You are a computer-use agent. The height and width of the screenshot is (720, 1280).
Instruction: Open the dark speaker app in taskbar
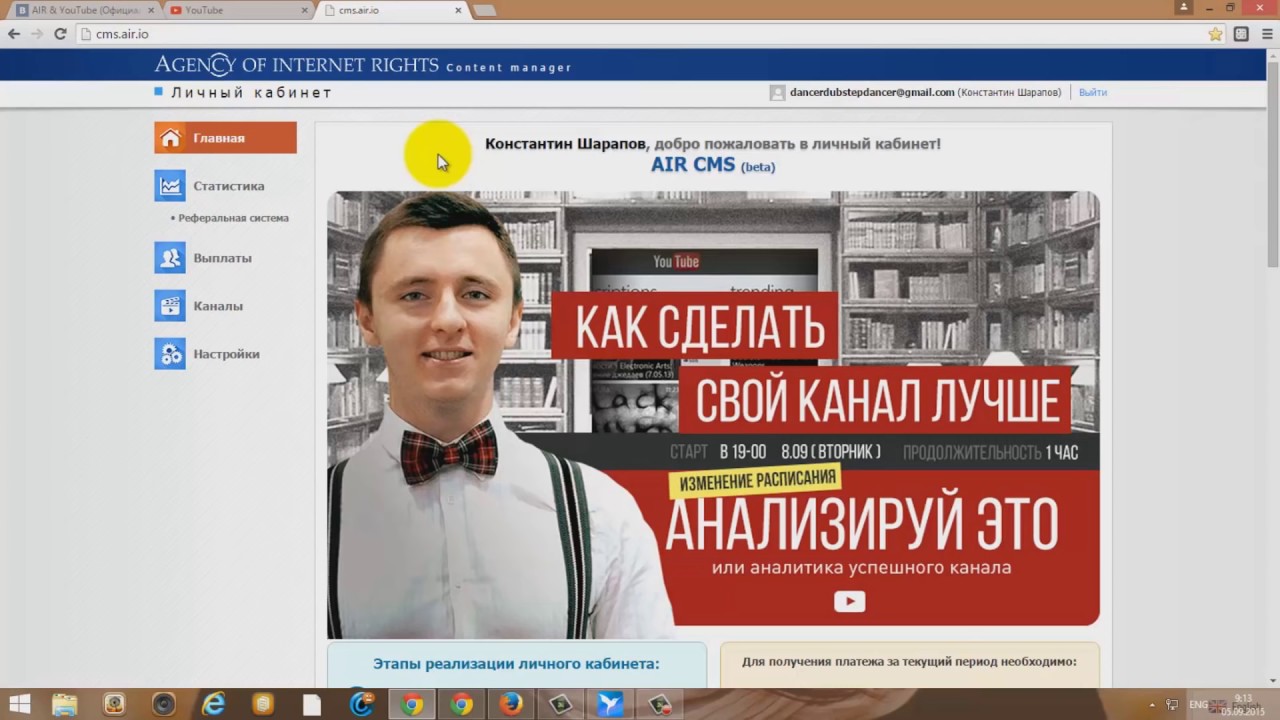coord(164,704)
